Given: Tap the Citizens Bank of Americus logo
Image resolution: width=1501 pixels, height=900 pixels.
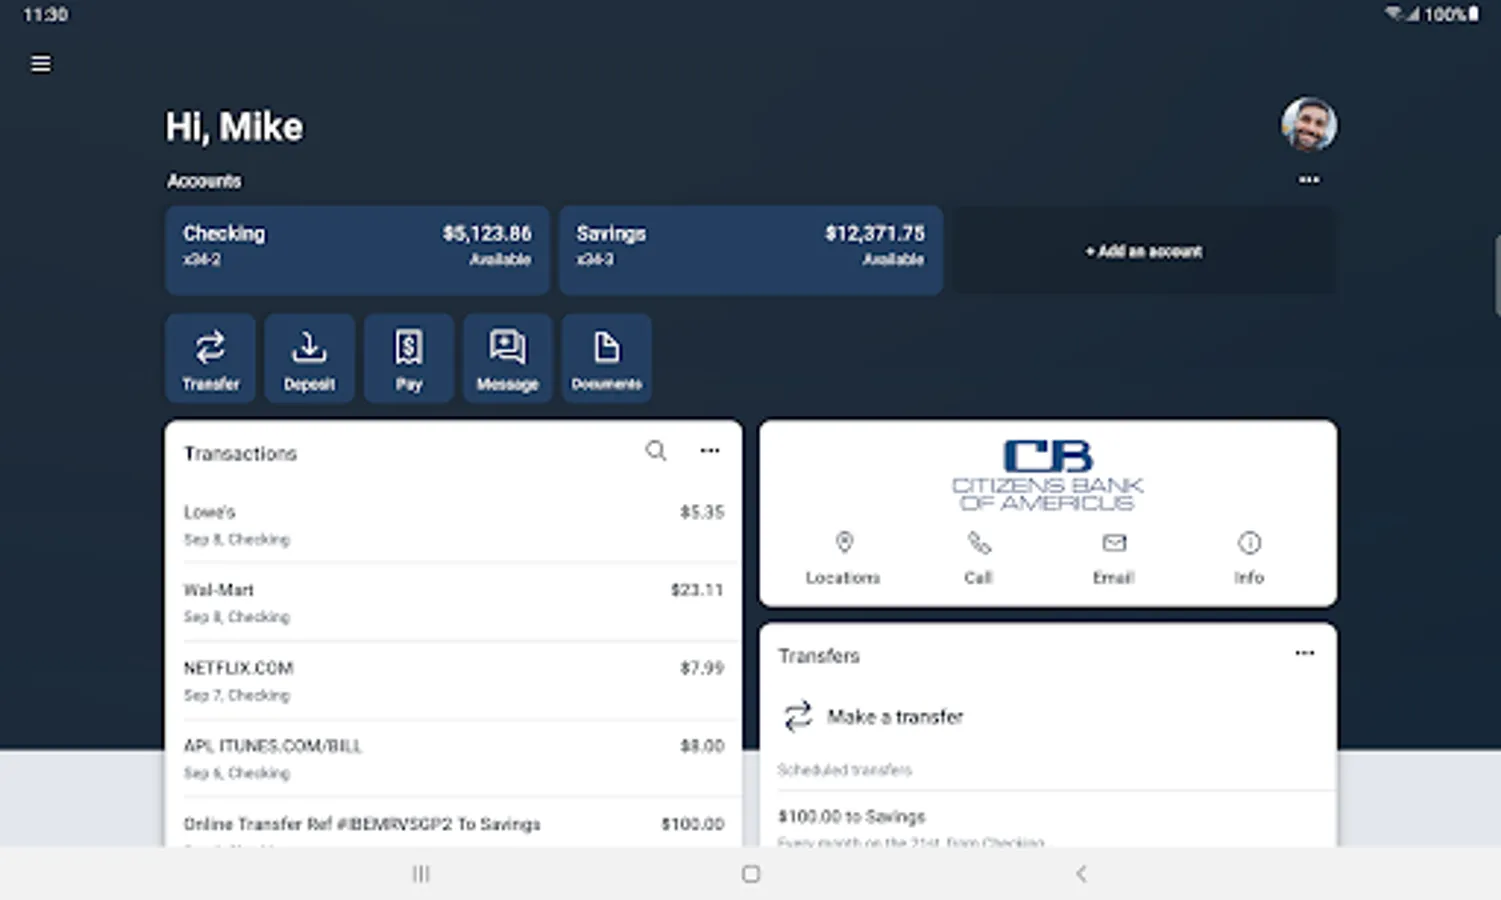Looking at the screenshot, I should (1048, 475).
